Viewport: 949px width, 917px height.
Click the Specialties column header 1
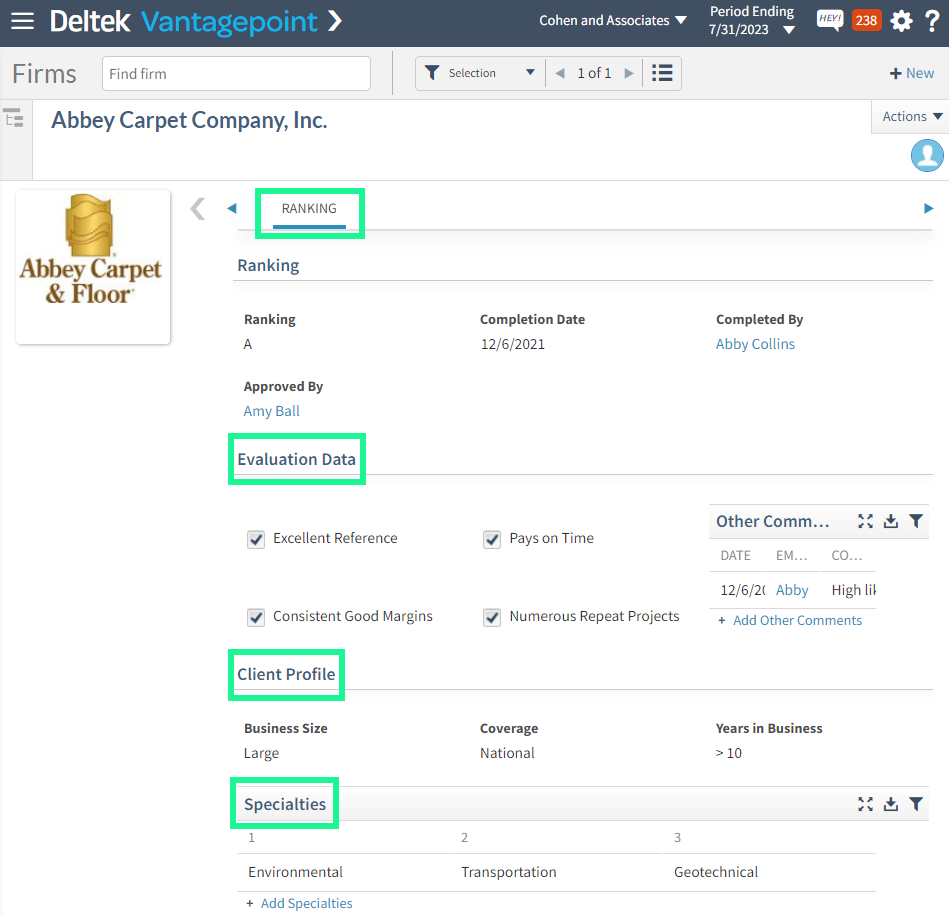[x=252, y=838]
